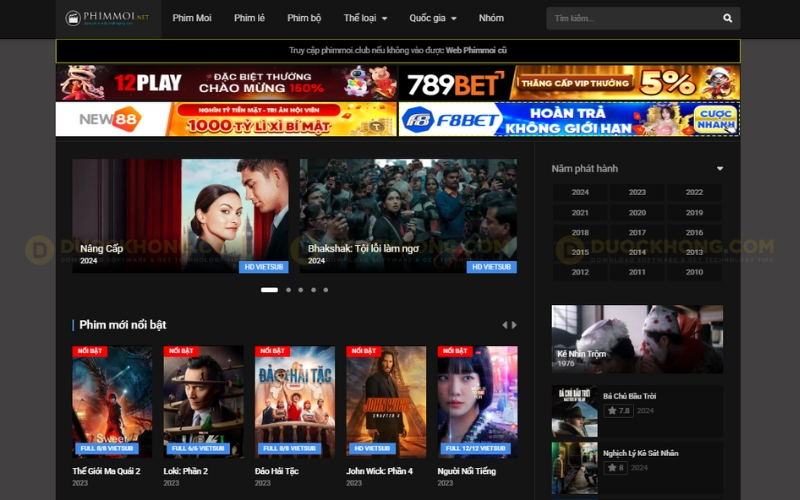Filter by year 2011
The width and height of the screenshot is (800, 500).
pos(637,272)
